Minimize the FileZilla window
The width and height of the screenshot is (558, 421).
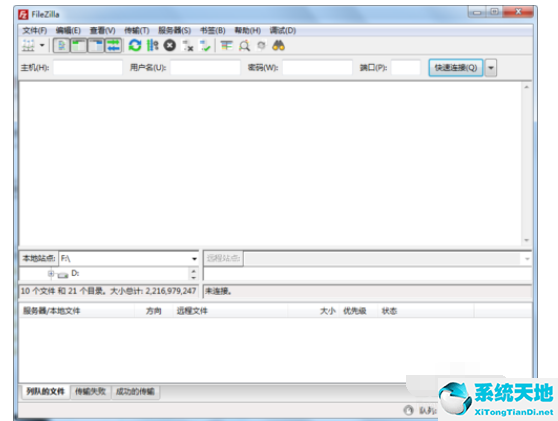pyautogui.click(x=477, y=12)
